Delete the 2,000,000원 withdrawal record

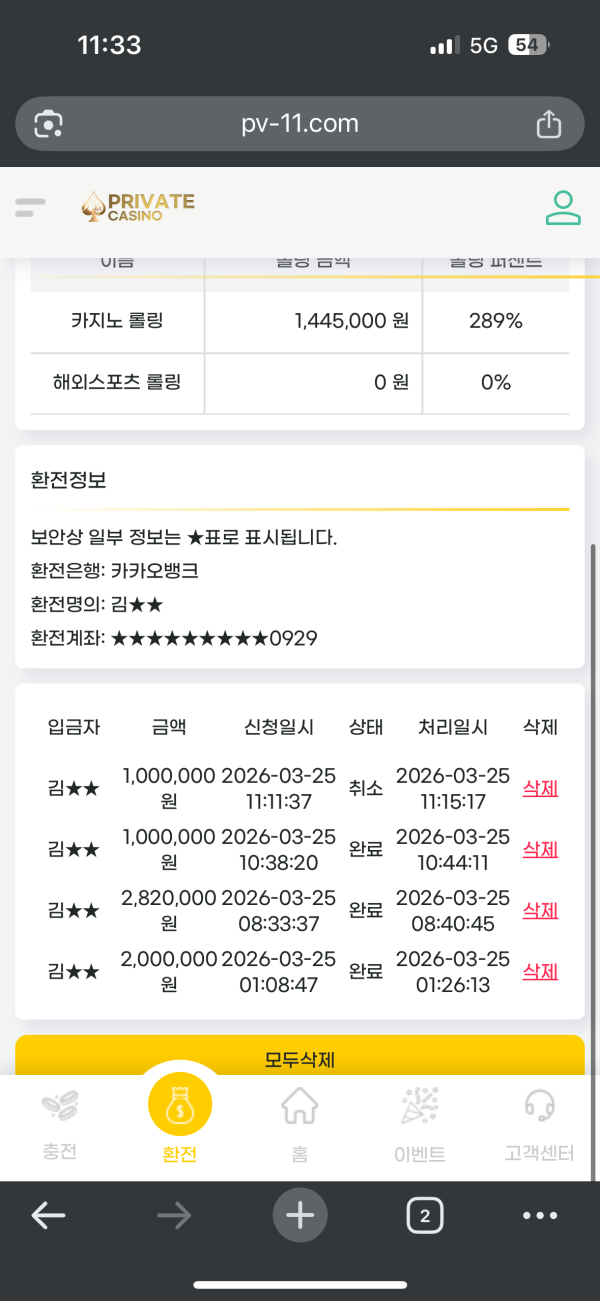click(x=540, y=971)
